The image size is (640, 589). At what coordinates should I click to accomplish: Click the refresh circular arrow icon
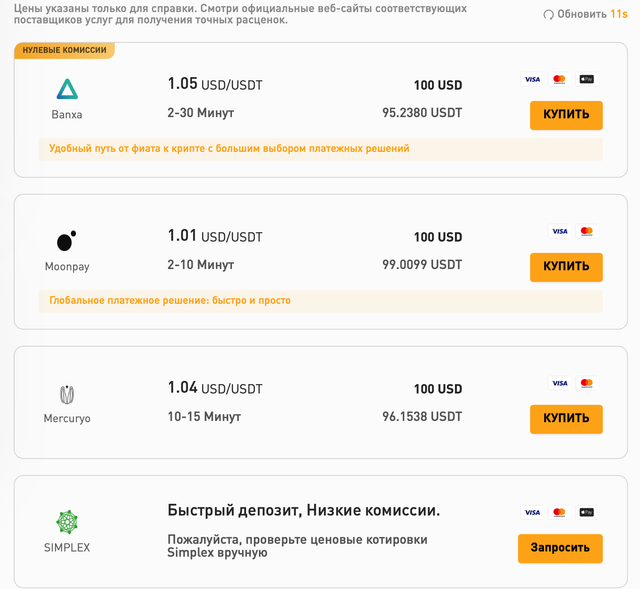(548, 15)
